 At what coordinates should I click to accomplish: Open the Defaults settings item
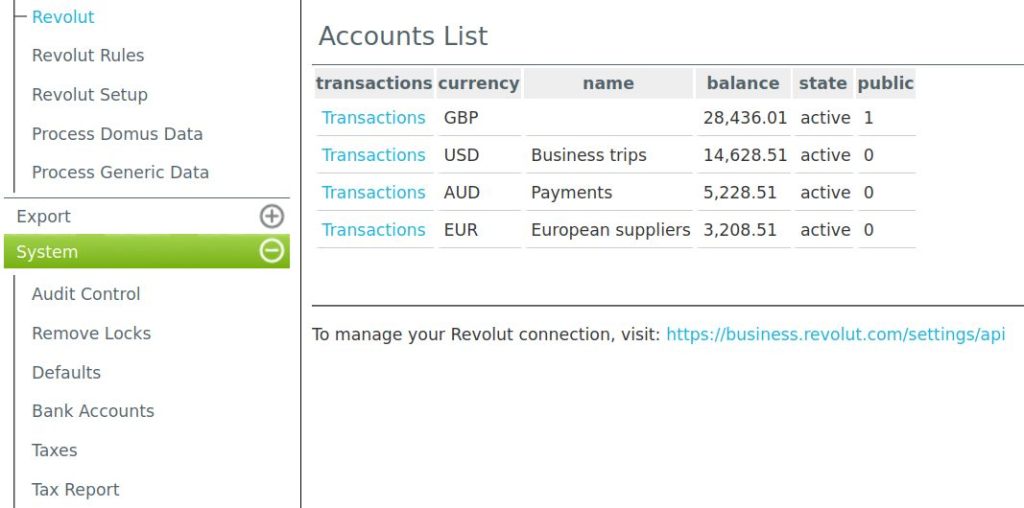66,372
